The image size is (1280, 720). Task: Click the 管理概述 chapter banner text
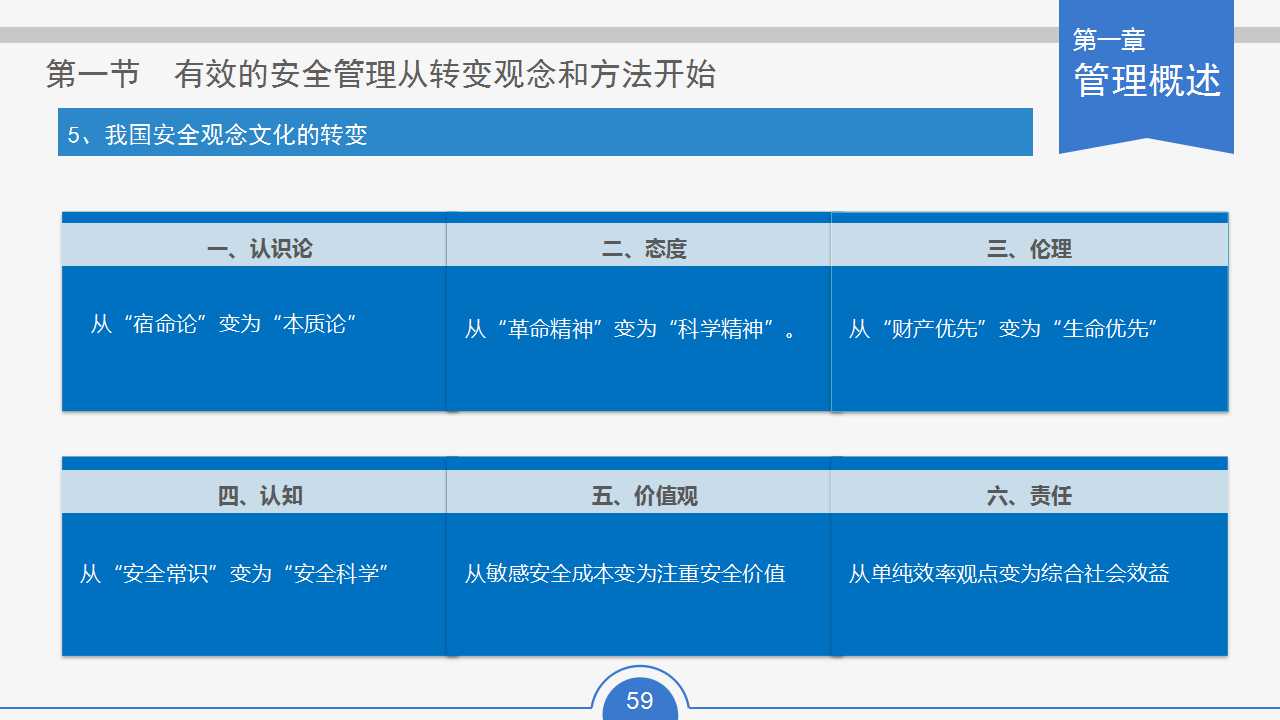click(1148, 81)
